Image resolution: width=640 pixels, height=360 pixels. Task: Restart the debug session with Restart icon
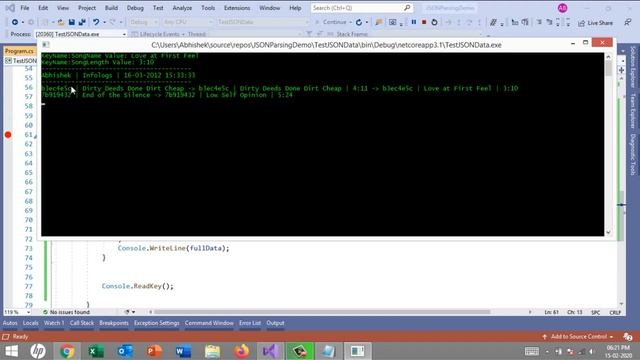click(434, 22)
